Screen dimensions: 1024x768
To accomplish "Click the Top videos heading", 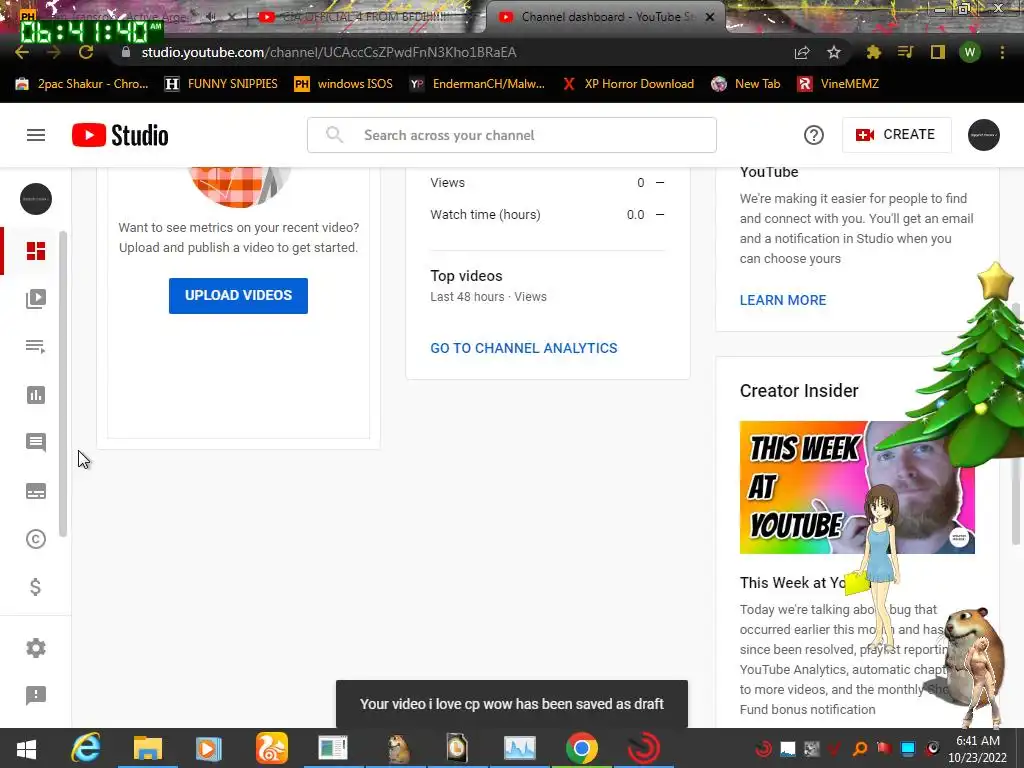I will [466, 276].
